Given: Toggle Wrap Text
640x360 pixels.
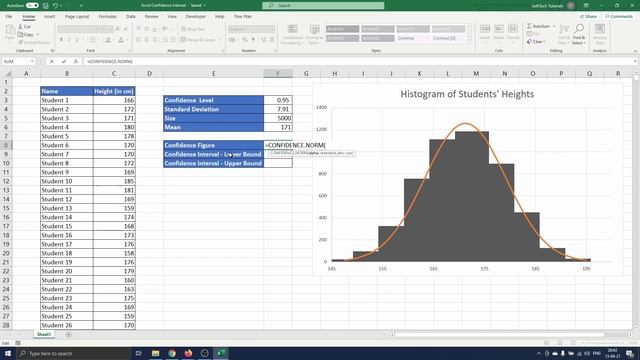Looking at the screenshot, I should tap(192, 29).
